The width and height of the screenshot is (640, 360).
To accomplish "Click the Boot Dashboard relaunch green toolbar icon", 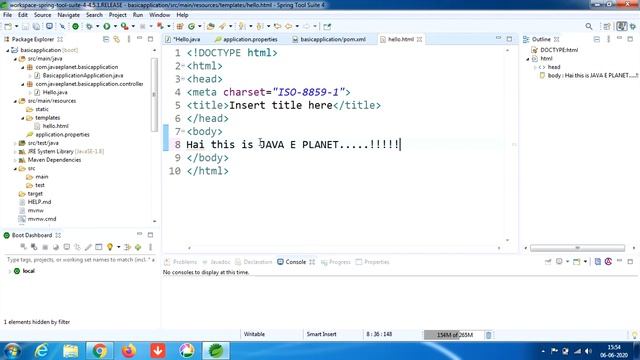I will point(76,27).
